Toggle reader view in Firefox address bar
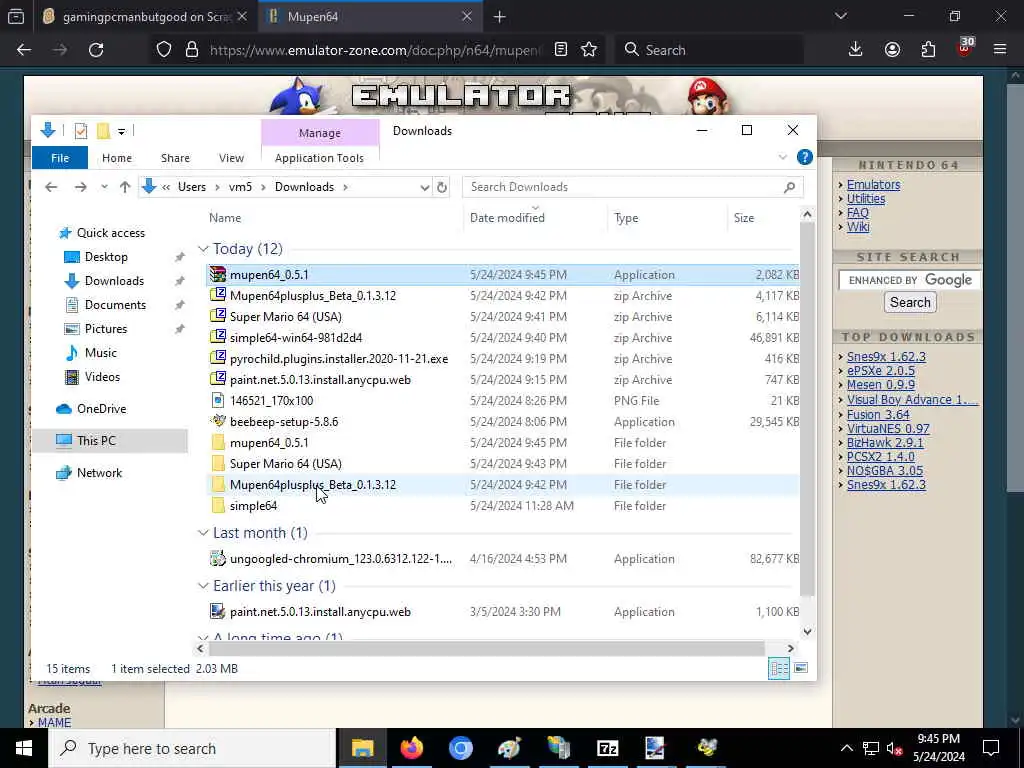The height and width of the screenshot is (768, 1024). (x=560, y=50)
